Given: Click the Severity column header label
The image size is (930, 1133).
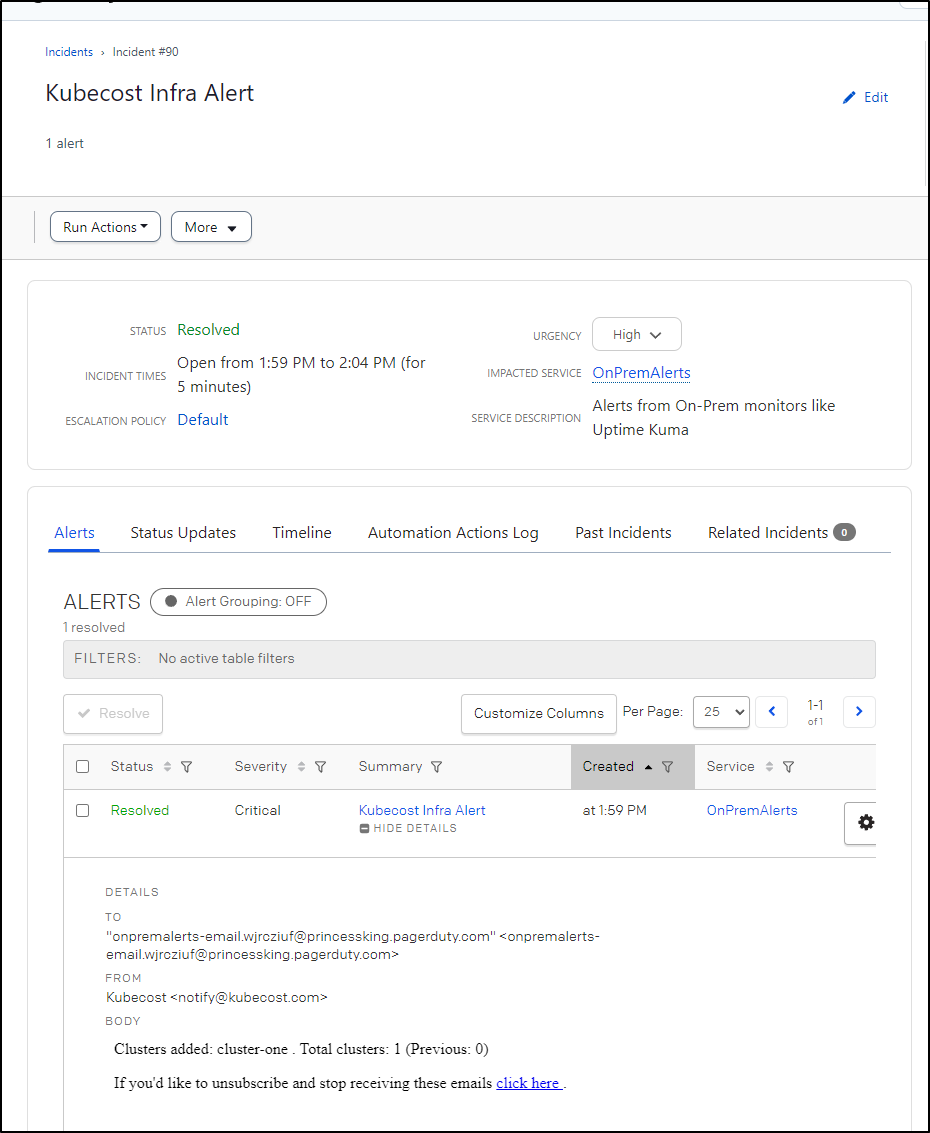Looking at the screenshot, I should [261, 767].
